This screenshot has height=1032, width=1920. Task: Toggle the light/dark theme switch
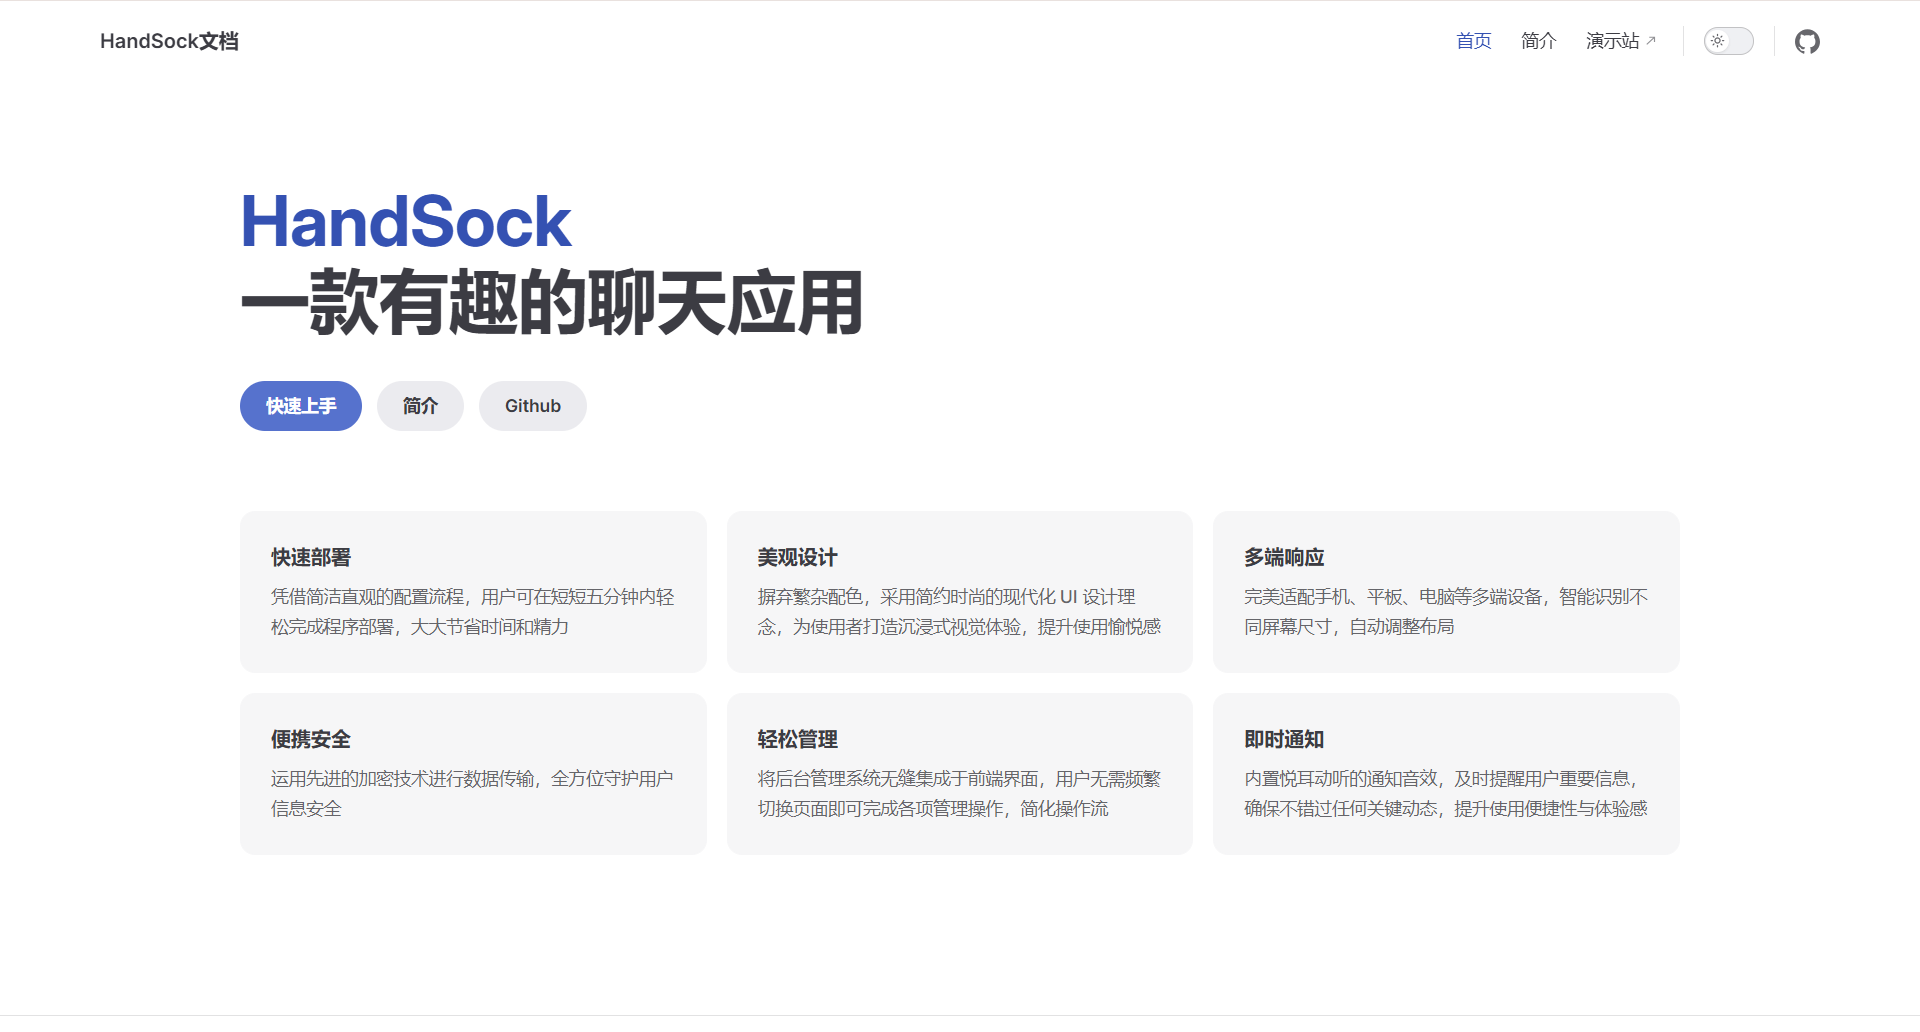(1728, 41)
